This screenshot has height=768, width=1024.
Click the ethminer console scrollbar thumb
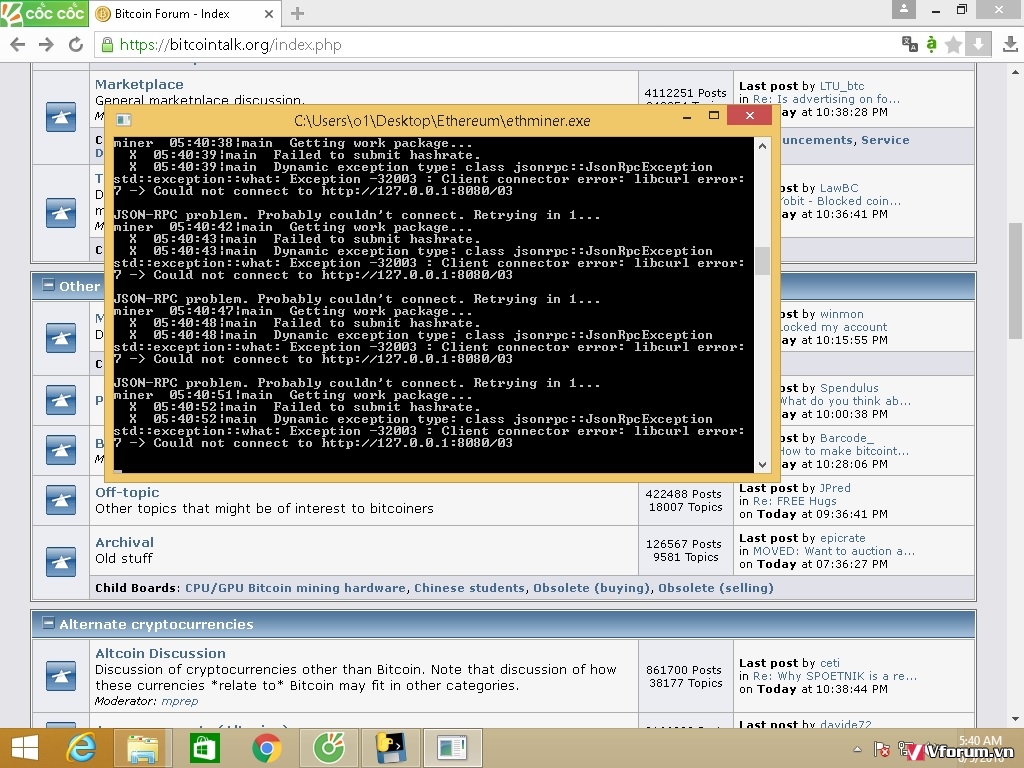762,261
